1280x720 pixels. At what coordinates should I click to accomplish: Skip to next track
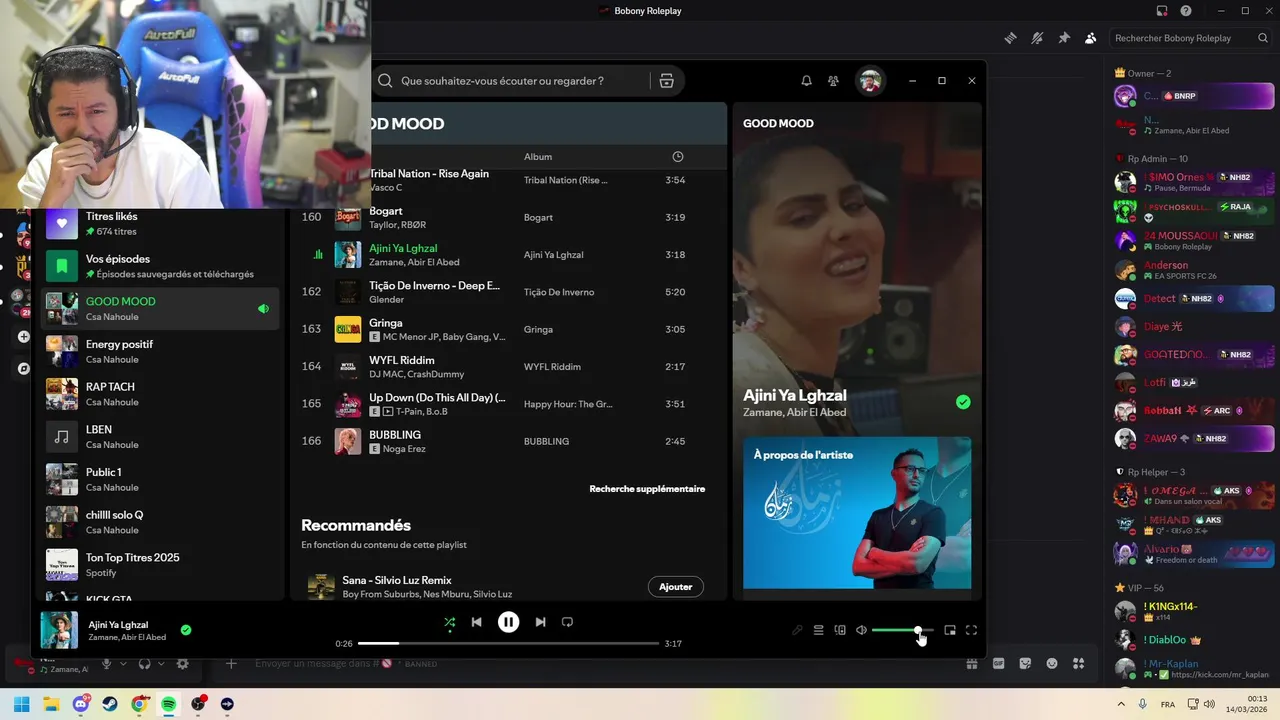coord(540,622)
